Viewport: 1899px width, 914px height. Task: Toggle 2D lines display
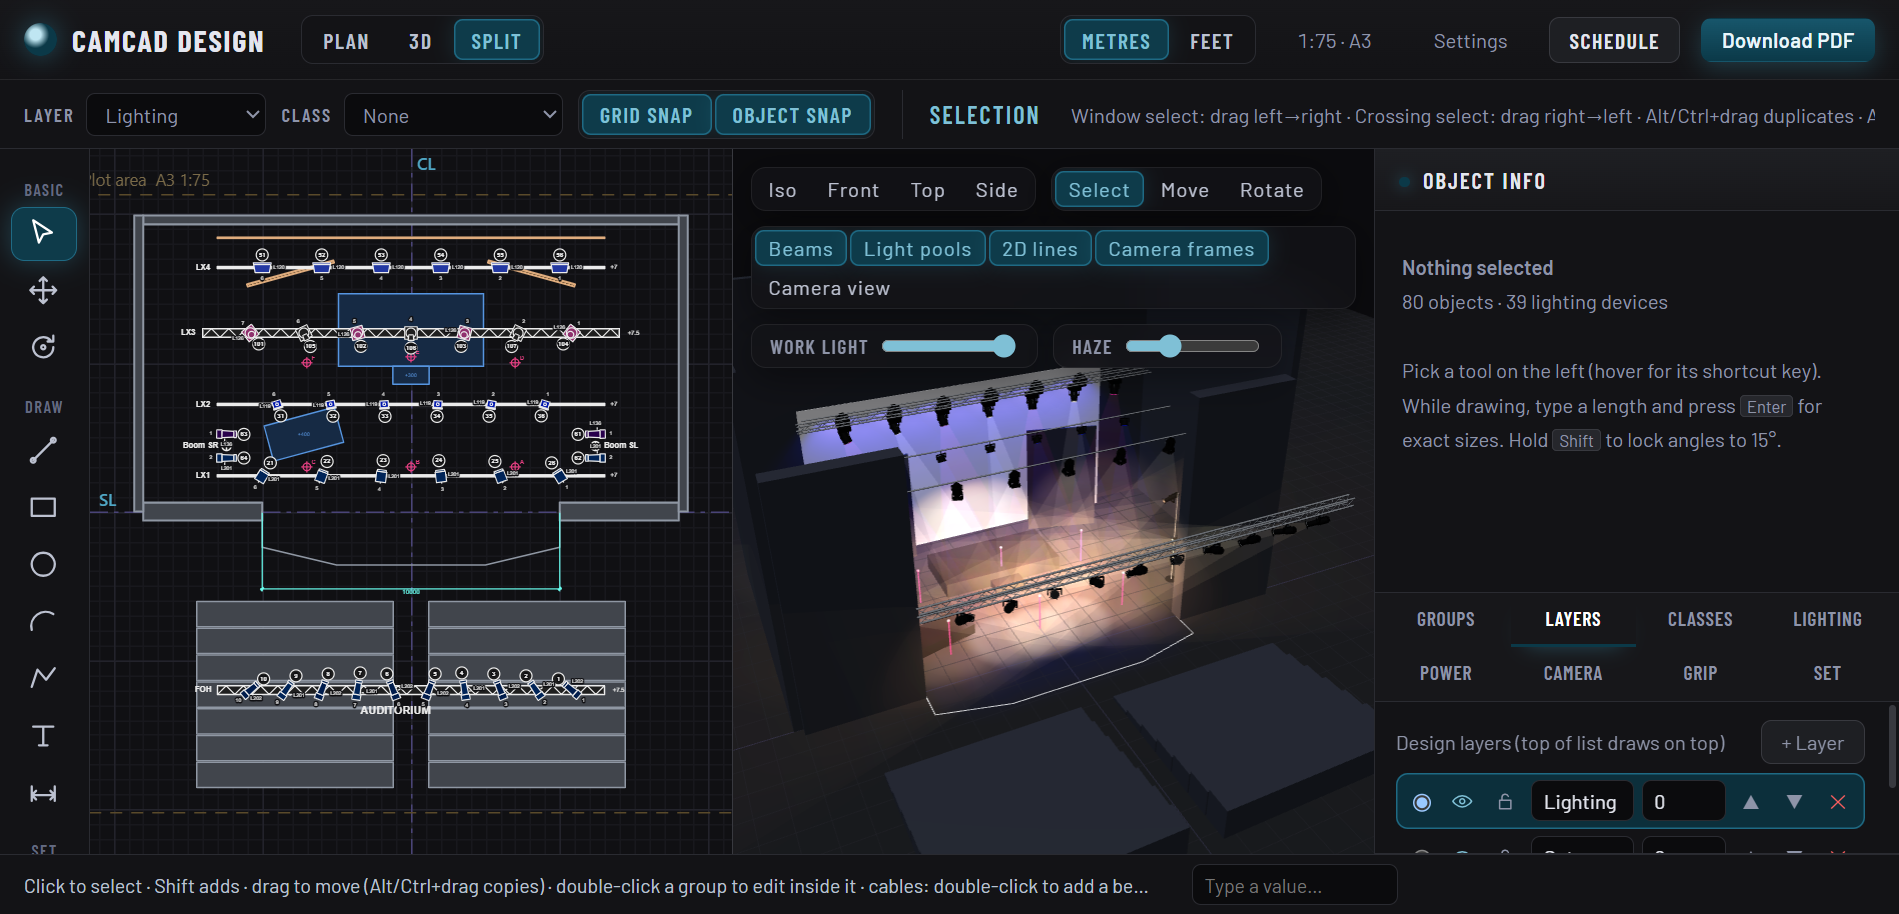coord(1040,249)
